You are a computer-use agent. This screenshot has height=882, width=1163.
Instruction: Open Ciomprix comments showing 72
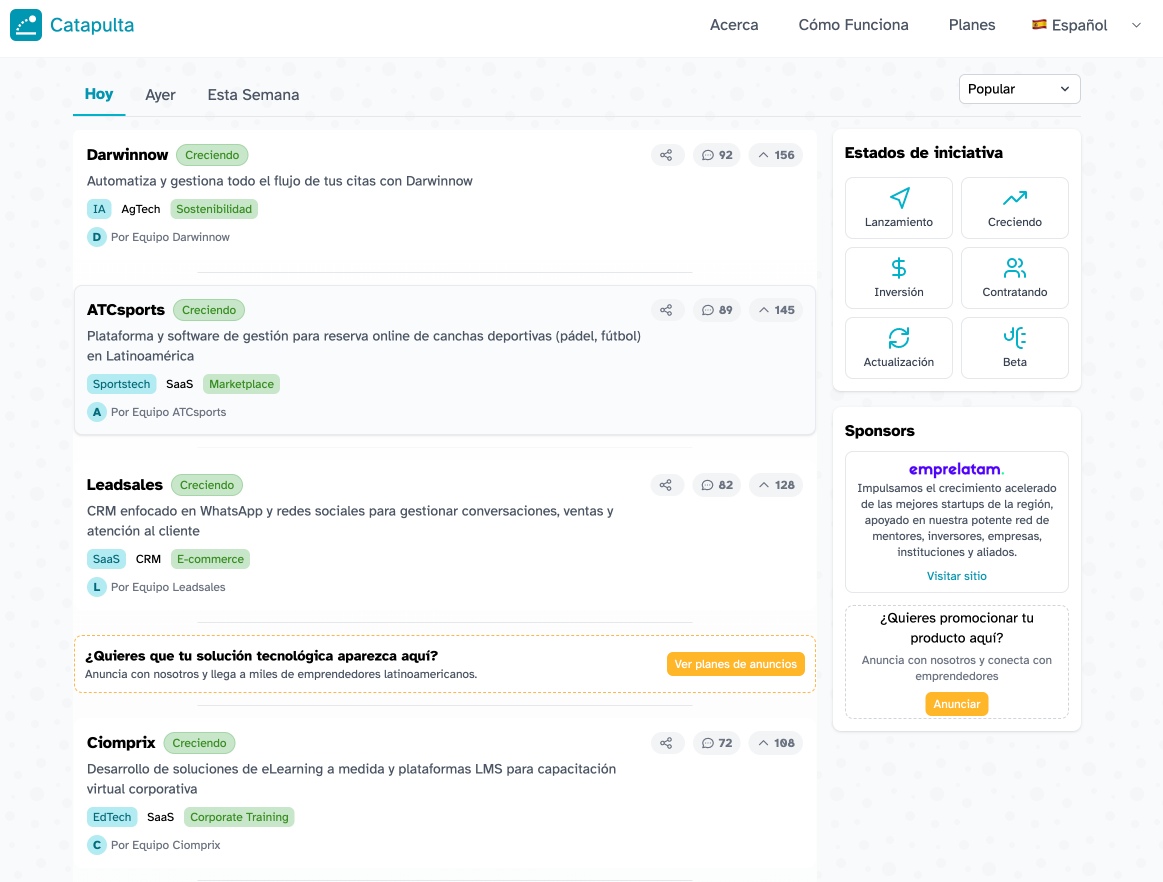tap(716, 743)
